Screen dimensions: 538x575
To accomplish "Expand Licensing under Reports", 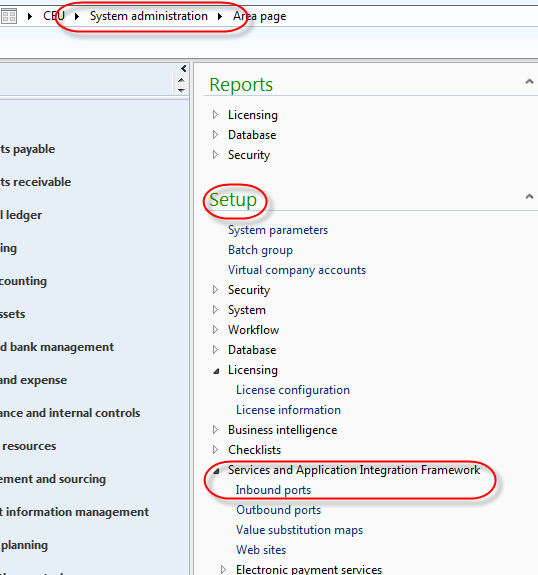I will tap(216, 115).
